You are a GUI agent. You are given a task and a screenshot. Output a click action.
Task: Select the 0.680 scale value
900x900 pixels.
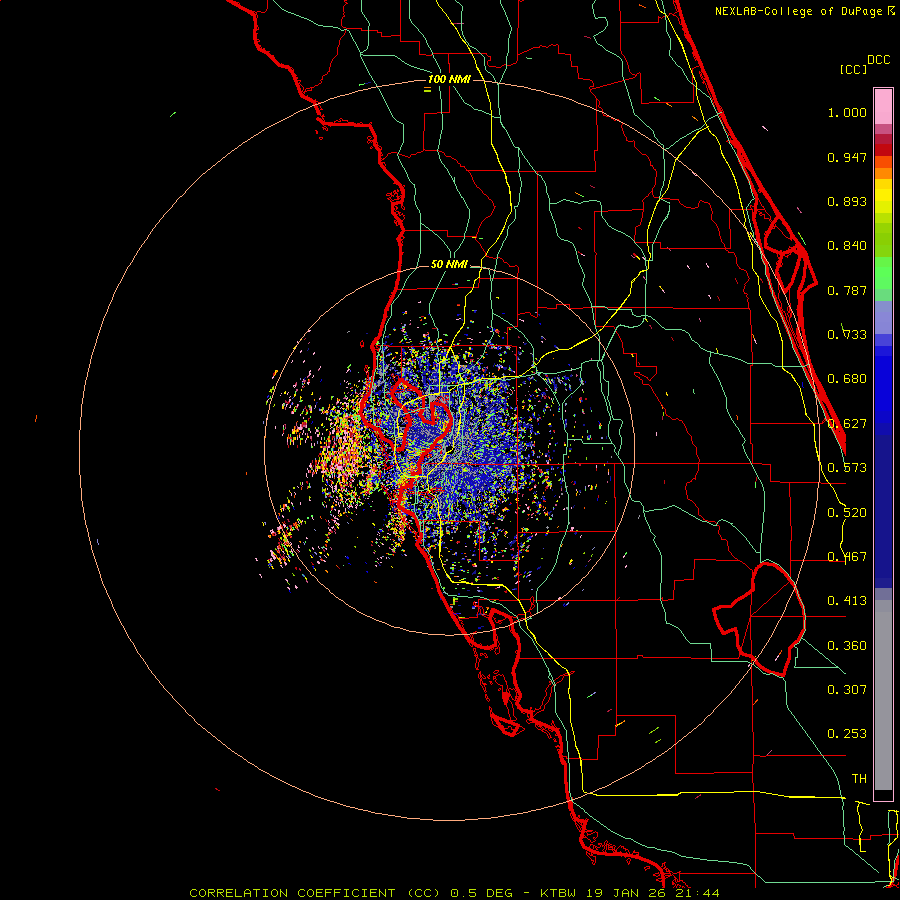tap(847, 379)
